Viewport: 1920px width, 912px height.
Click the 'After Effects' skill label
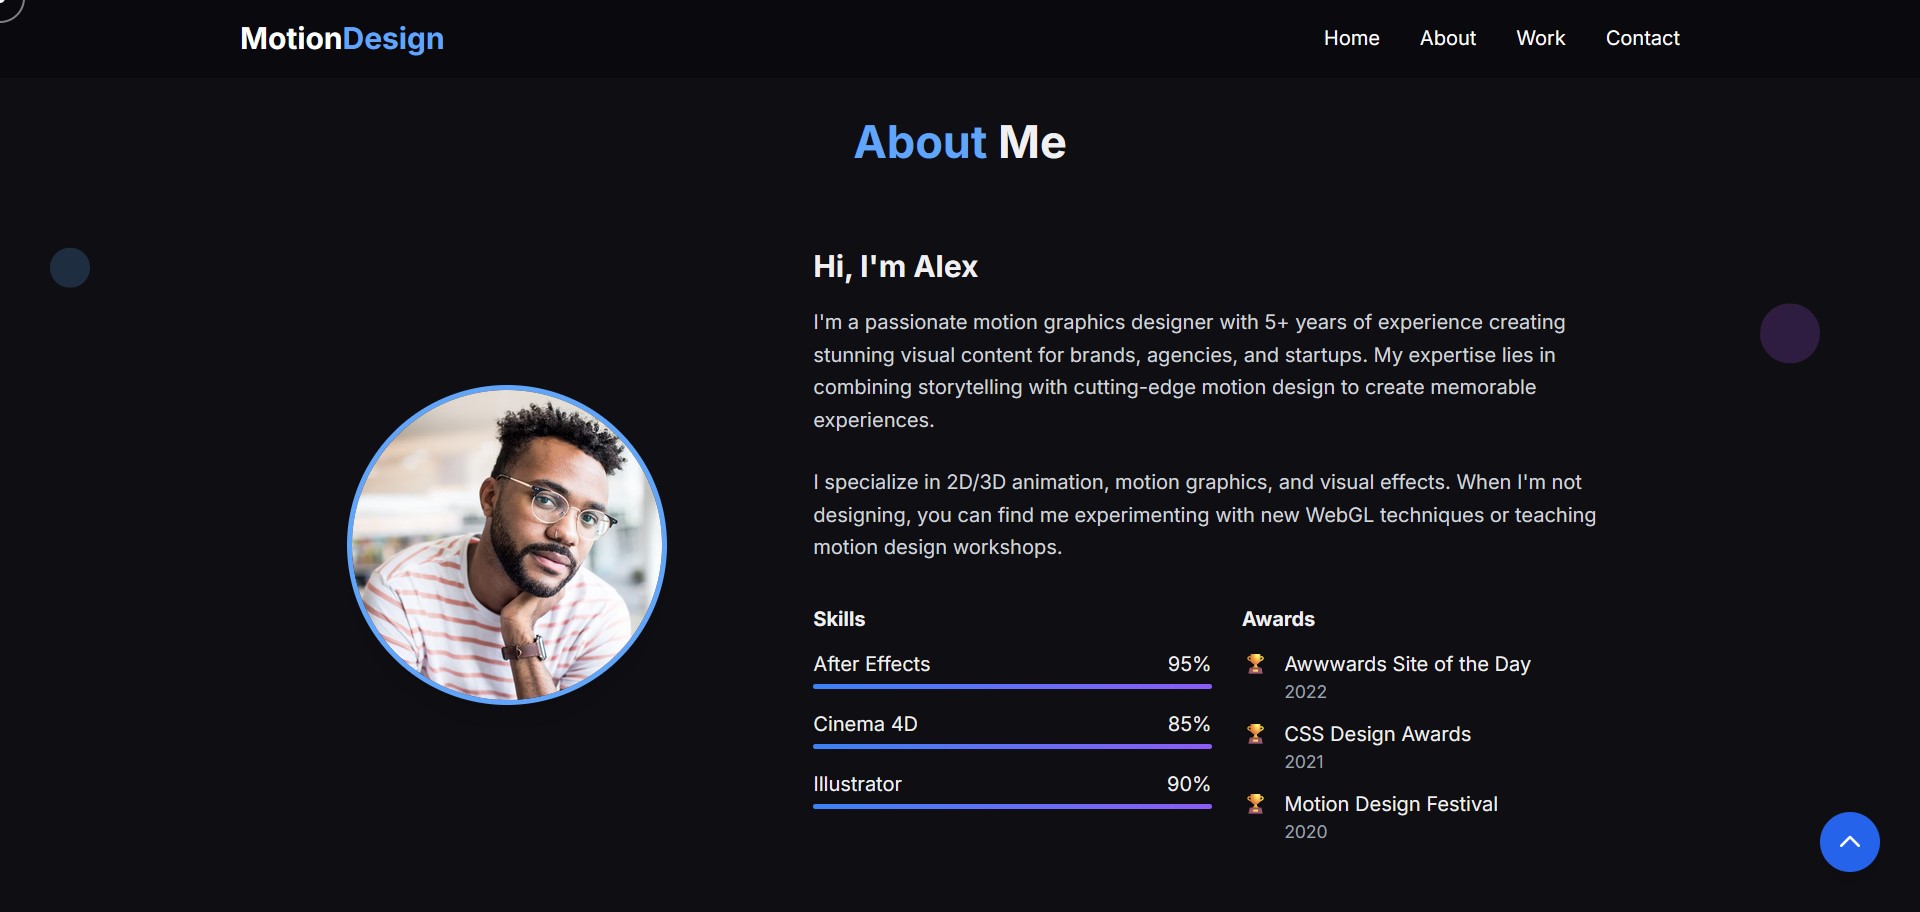coord(871,664)
